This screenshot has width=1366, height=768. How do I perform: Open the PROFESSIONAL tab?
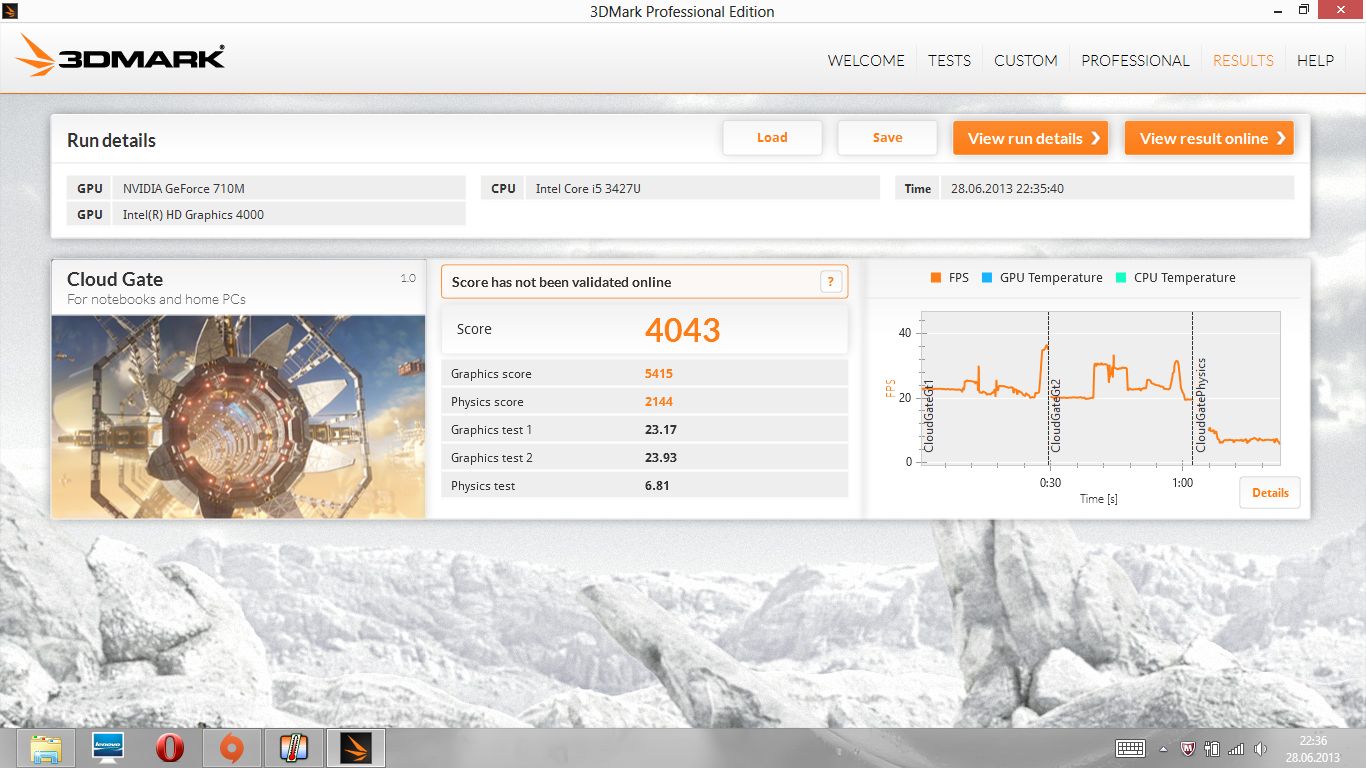pyautogui.click(x=1135, y=60)
